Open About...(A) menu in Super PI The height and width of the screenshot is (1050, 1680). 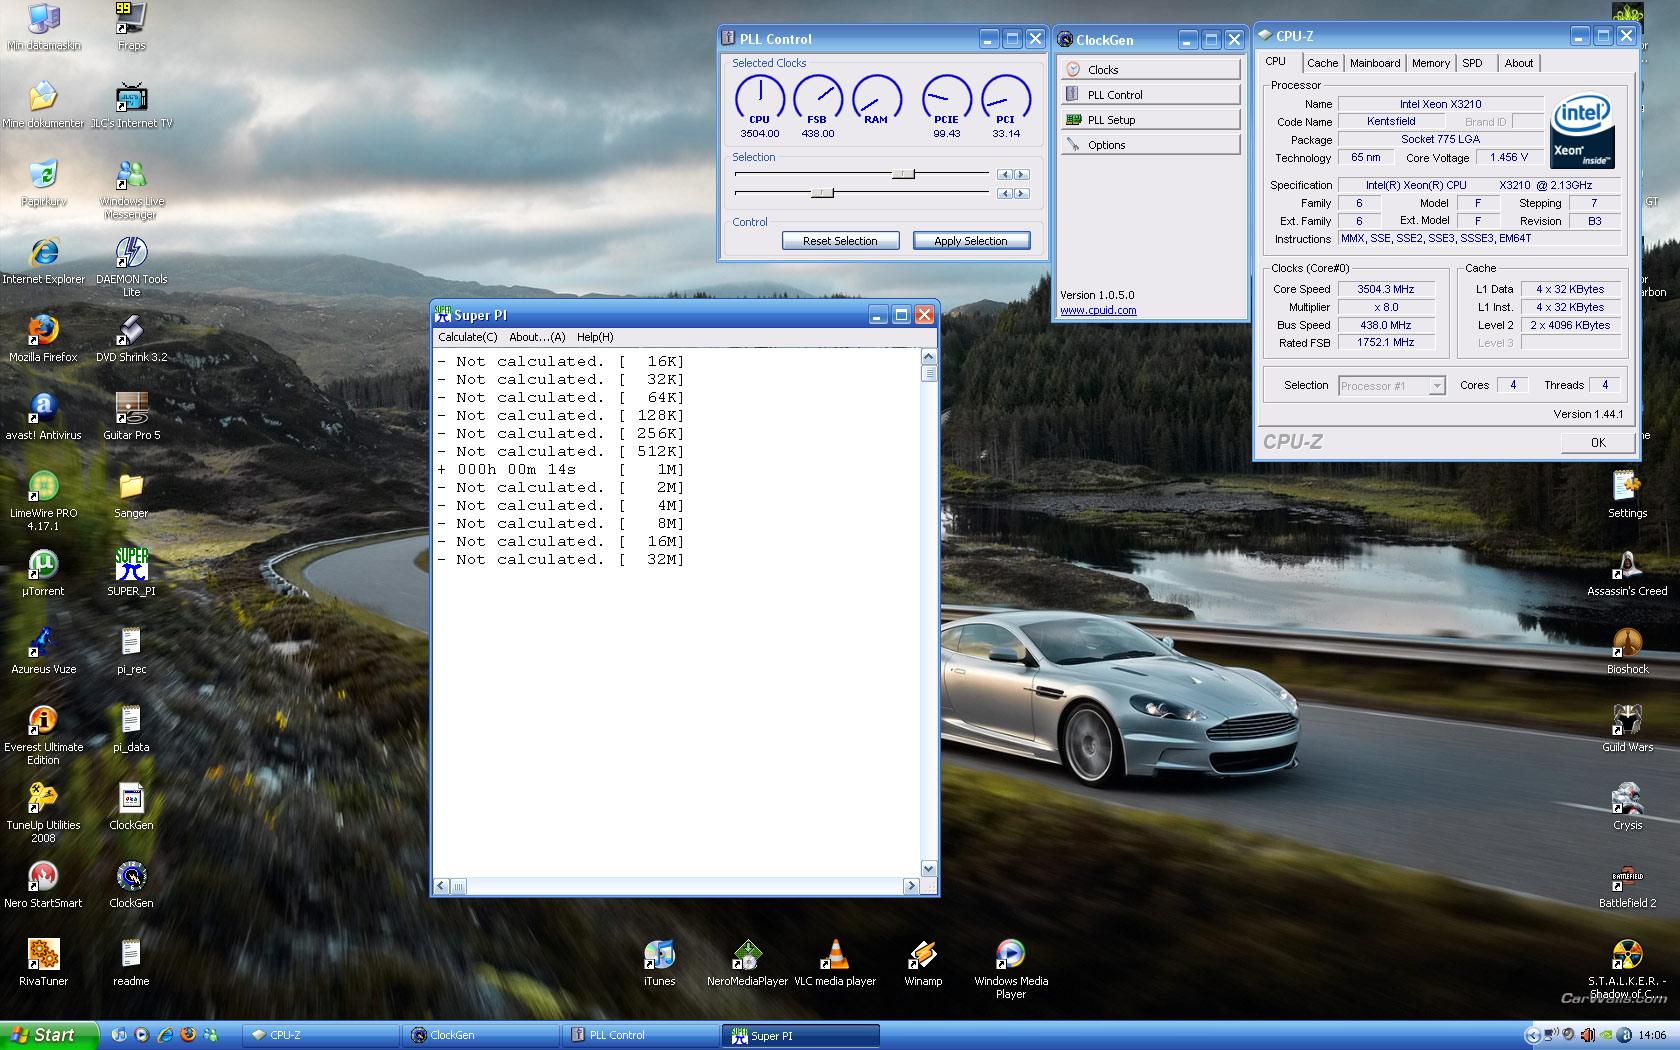(537, 337)
